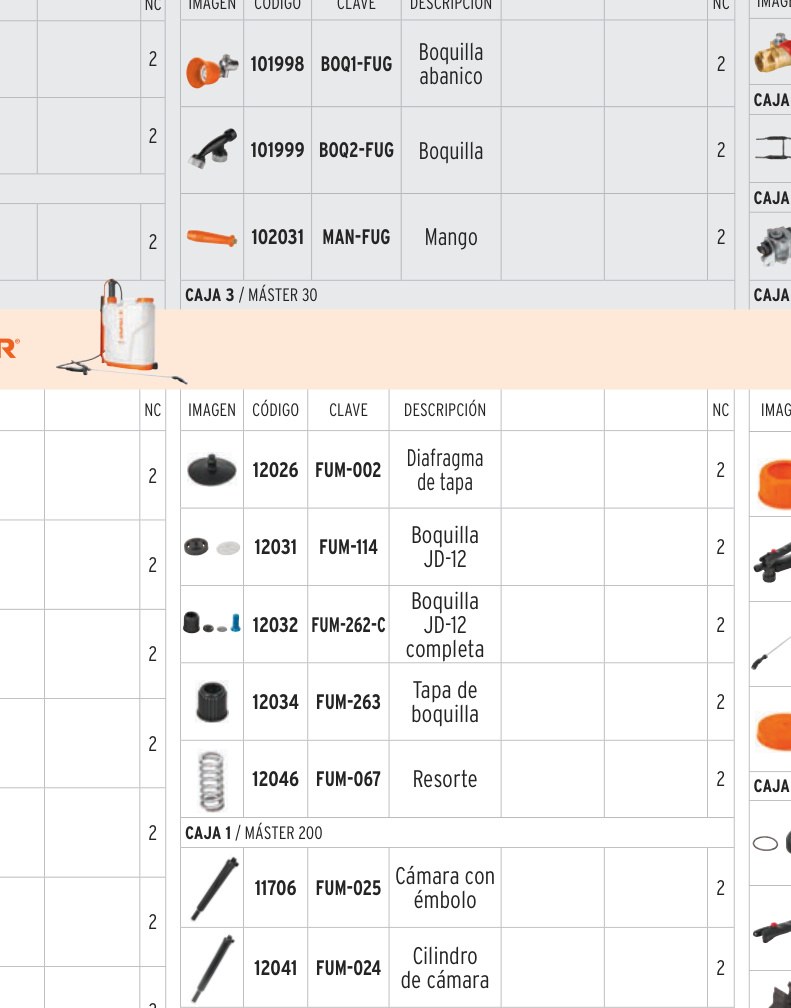The image size is (791, 1008).
Task: Click the backpack sprayer product image
Action: 122,332
